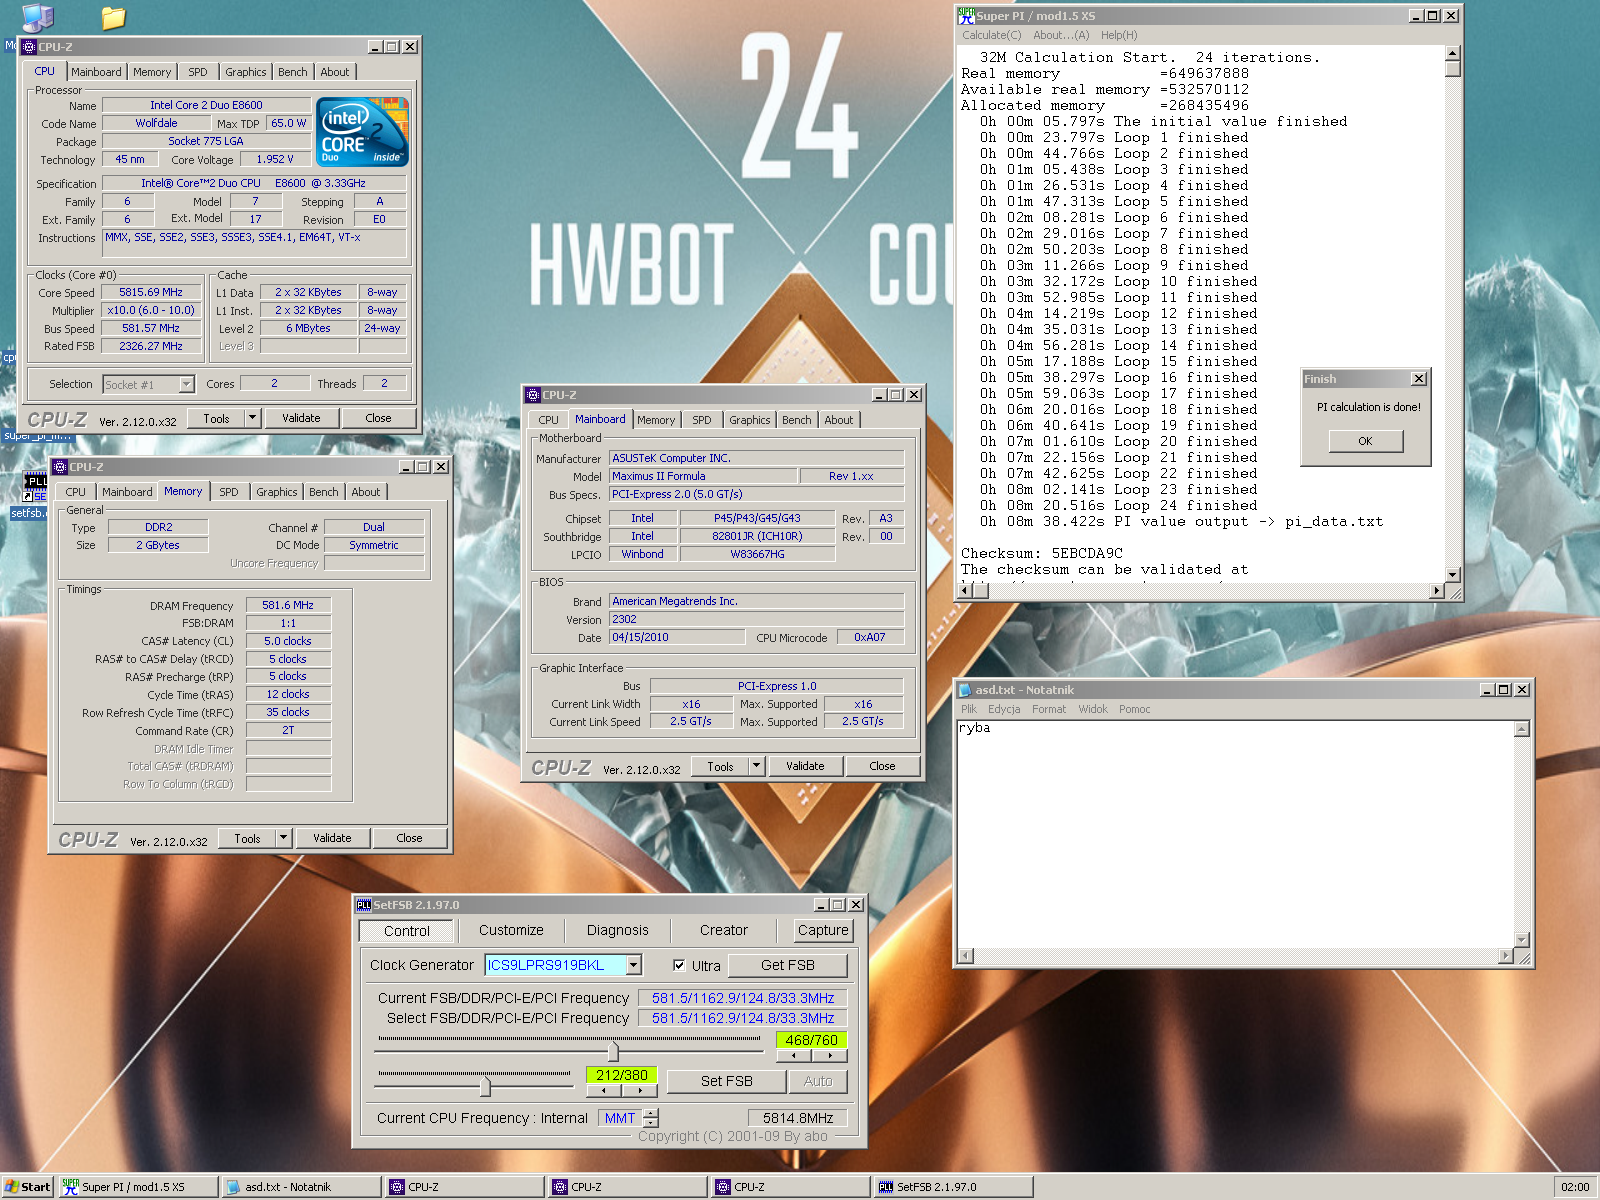Launch the setfsb desktop shortcut icon
The image size is (1600, 1200).
pos(35,487)
